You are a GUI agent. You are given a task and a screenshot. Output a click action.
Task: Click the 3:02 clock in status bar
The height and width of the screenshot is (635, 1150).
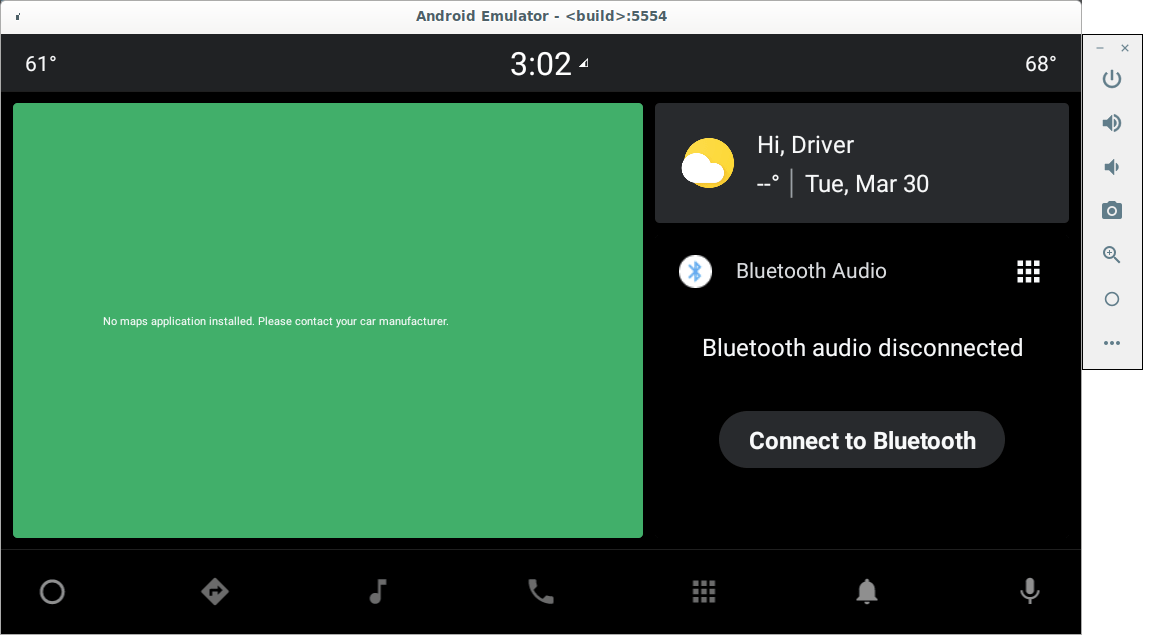click(541, 64)
